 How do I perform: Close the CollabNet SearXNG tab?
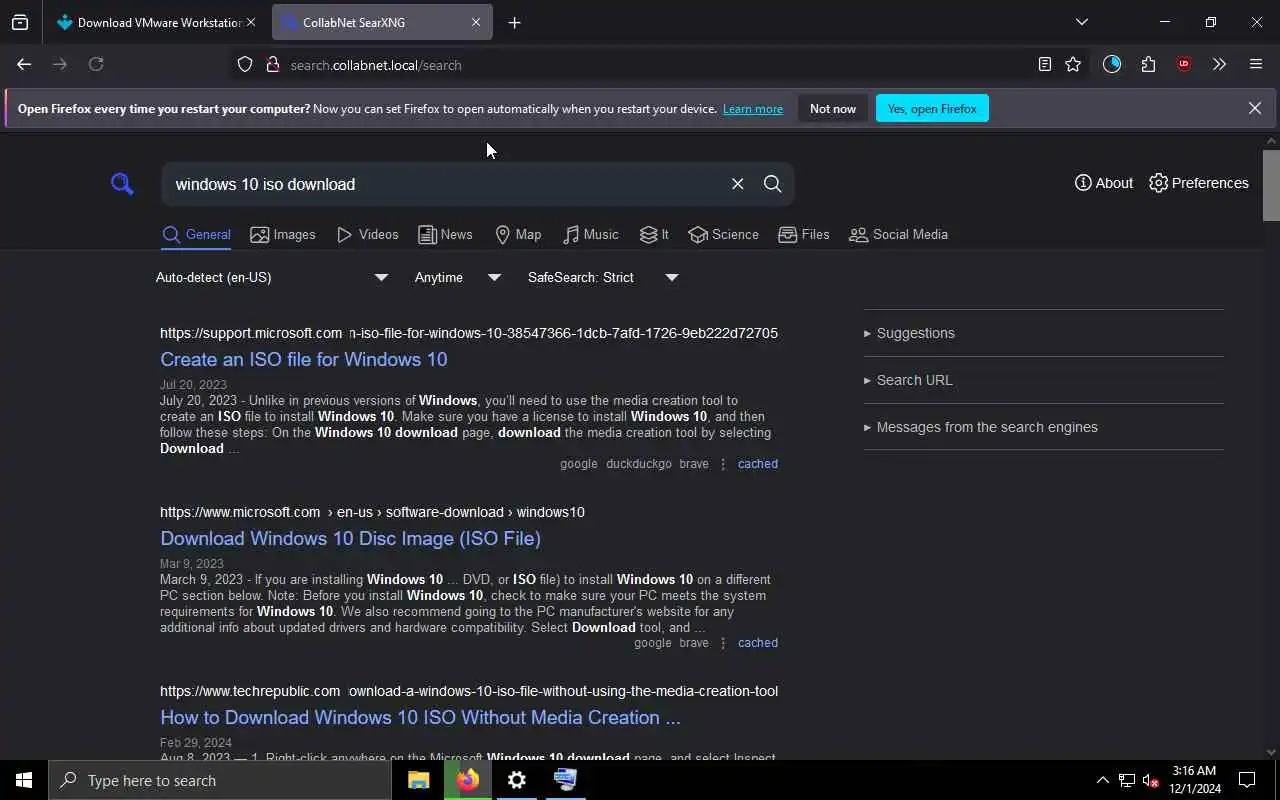pyautogui.click(x=476, y=22)
